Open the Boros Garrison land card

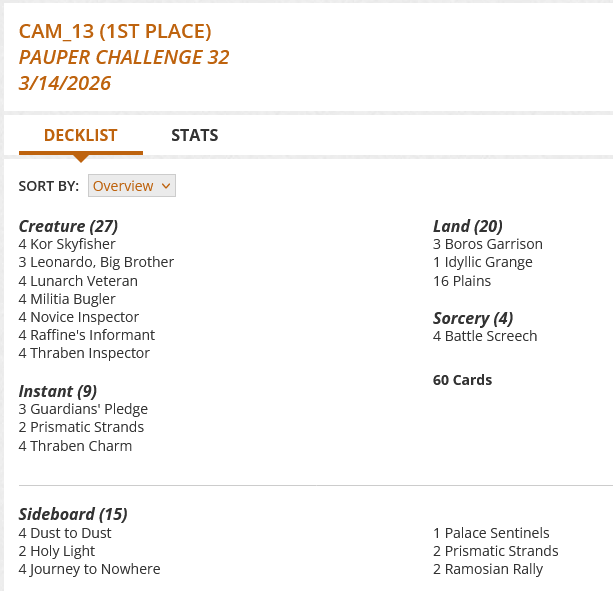tap(494, 244)
